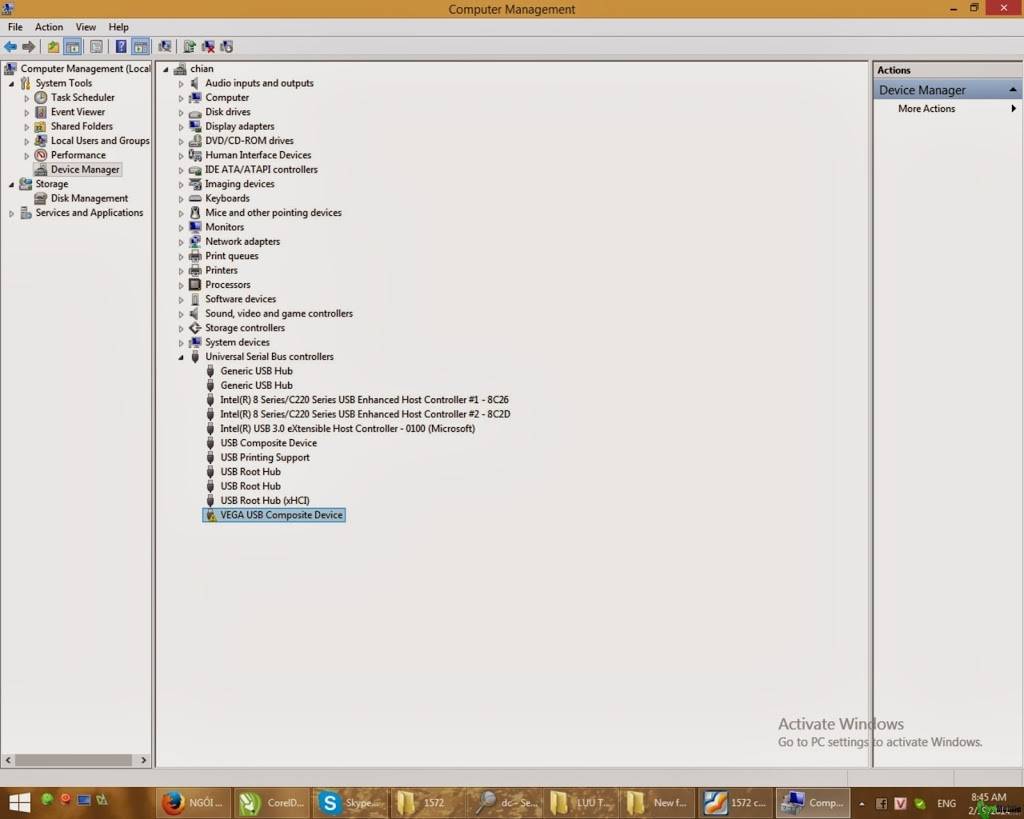Expand the Display adapters category
This screenshot has height=819, width=1024.
(181, 127)
